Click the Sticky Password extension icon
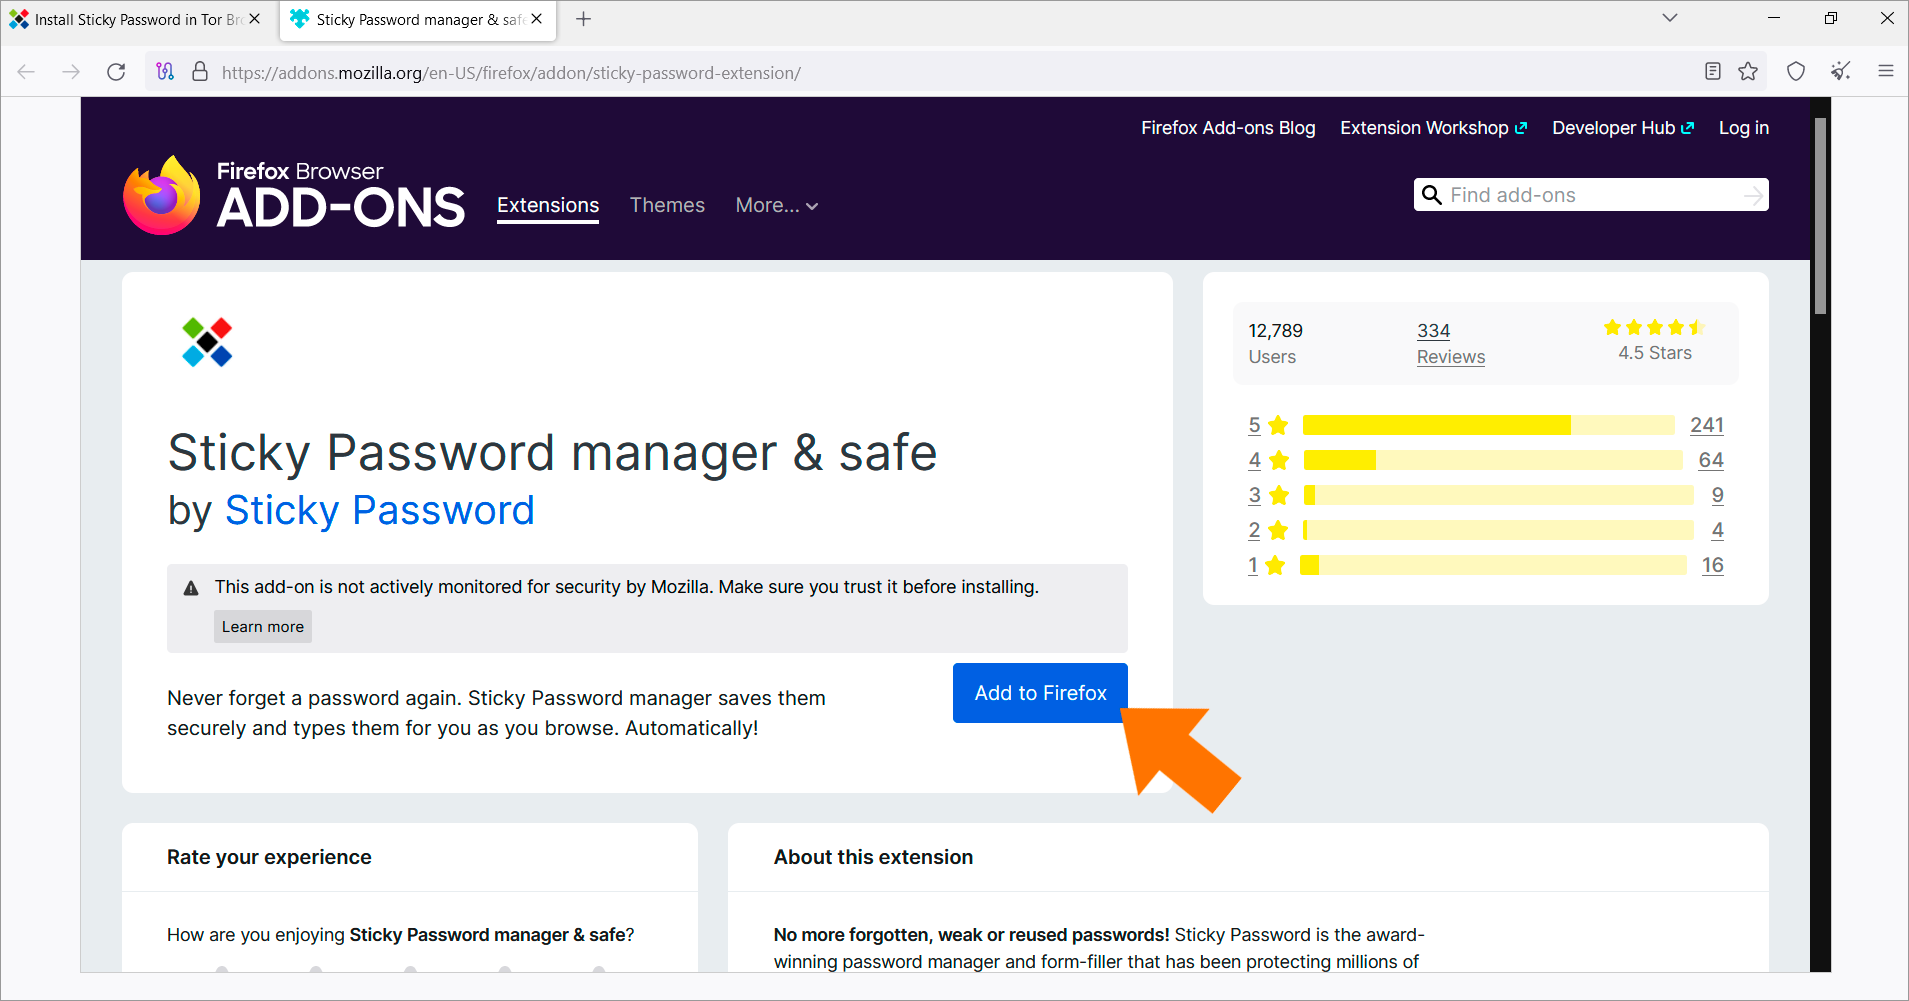 tap(207, 342)
